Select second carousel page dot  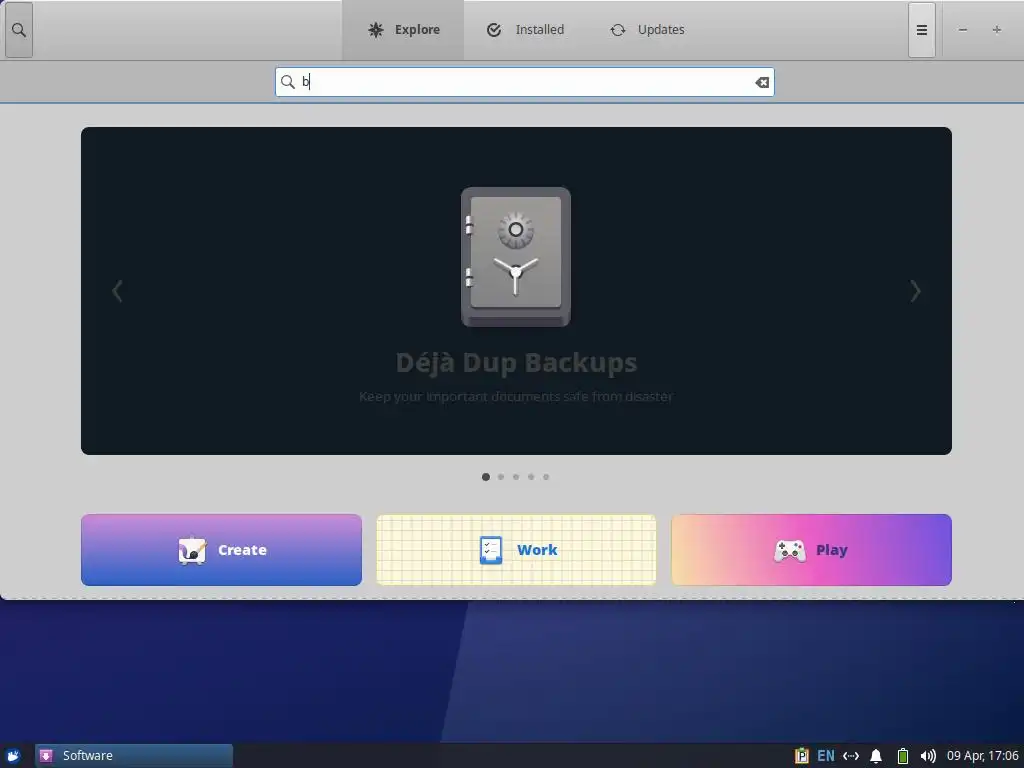(501, 477)
